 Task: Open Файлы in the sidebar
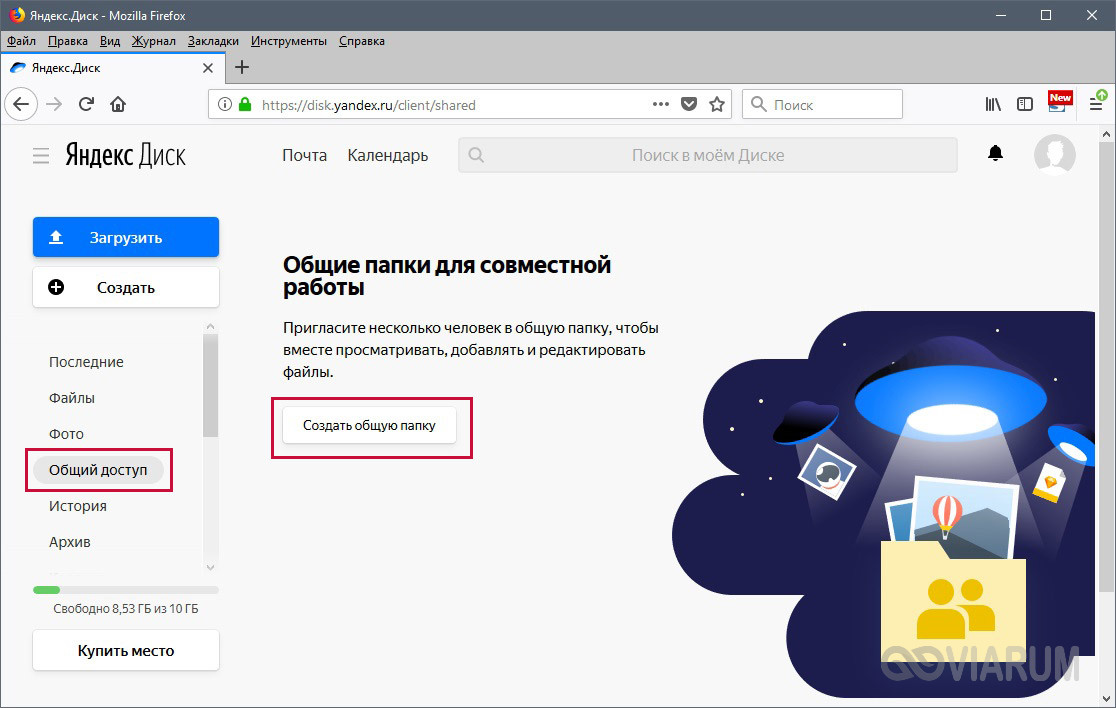pos(72,398)
